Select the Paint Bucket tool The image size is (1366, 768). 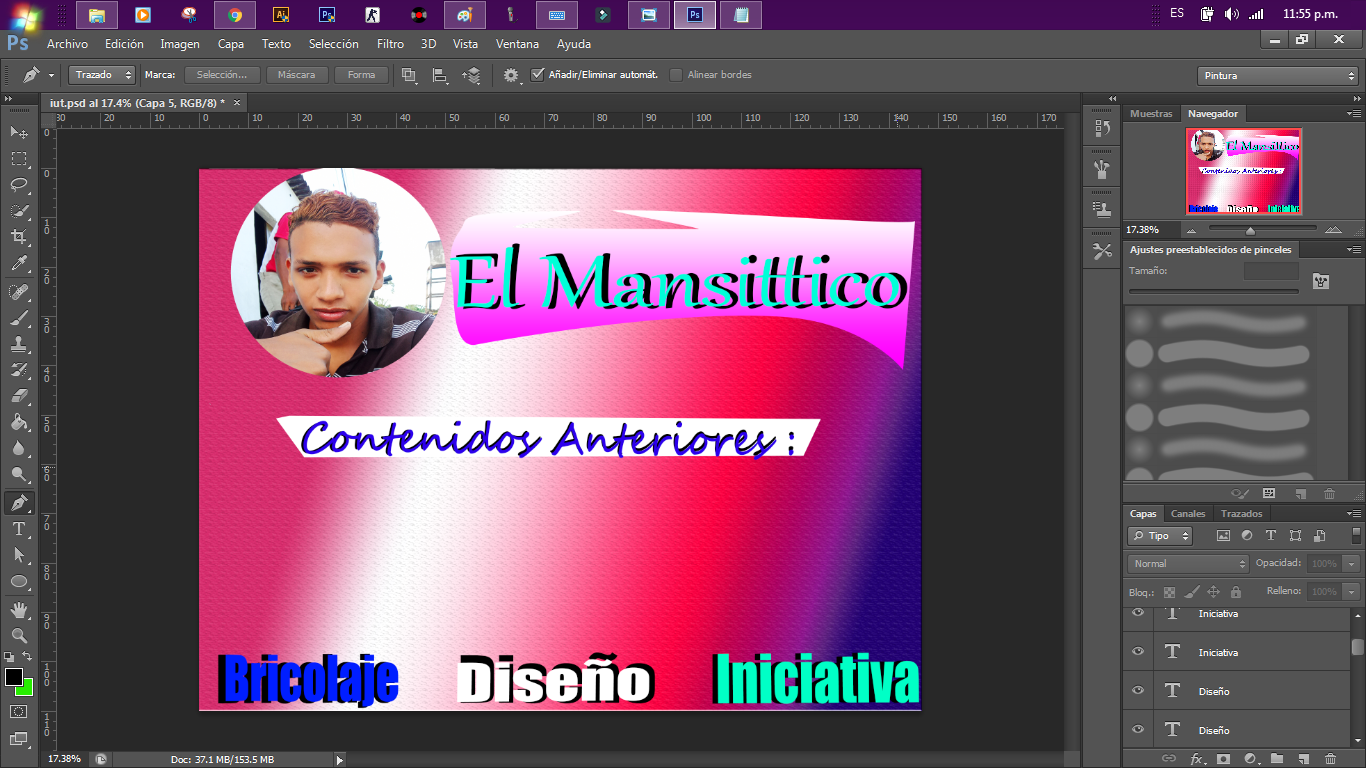[x=19, y=423]
